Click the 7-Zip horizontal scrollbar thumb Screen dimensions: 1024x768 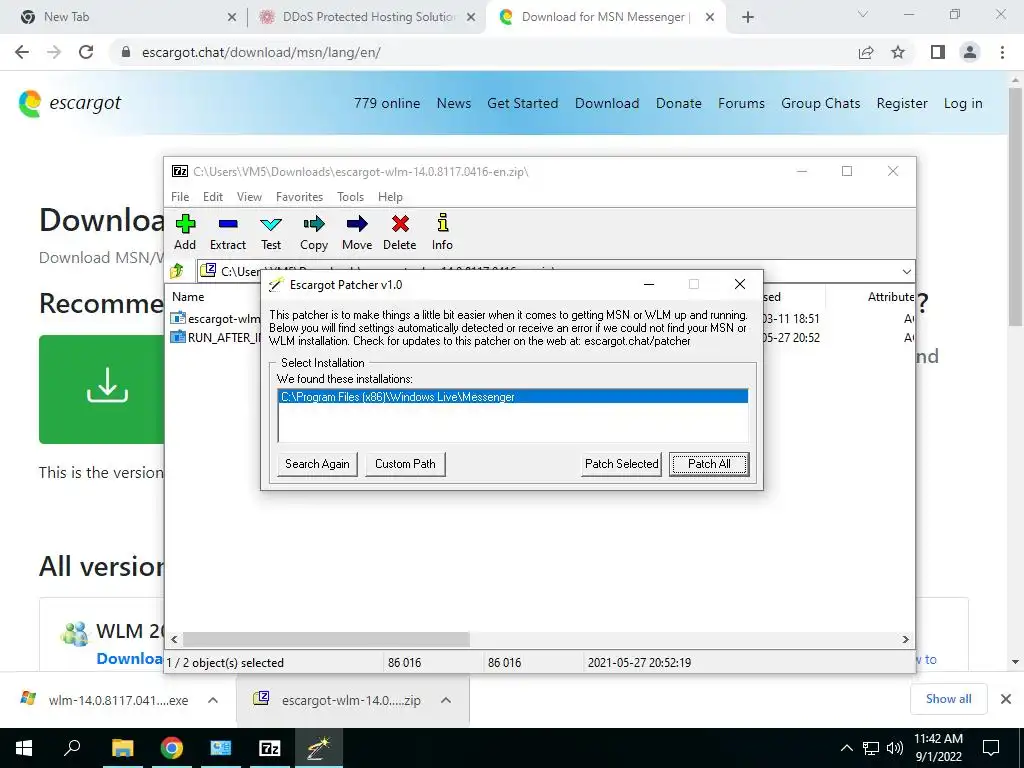[x=326, y=639]
